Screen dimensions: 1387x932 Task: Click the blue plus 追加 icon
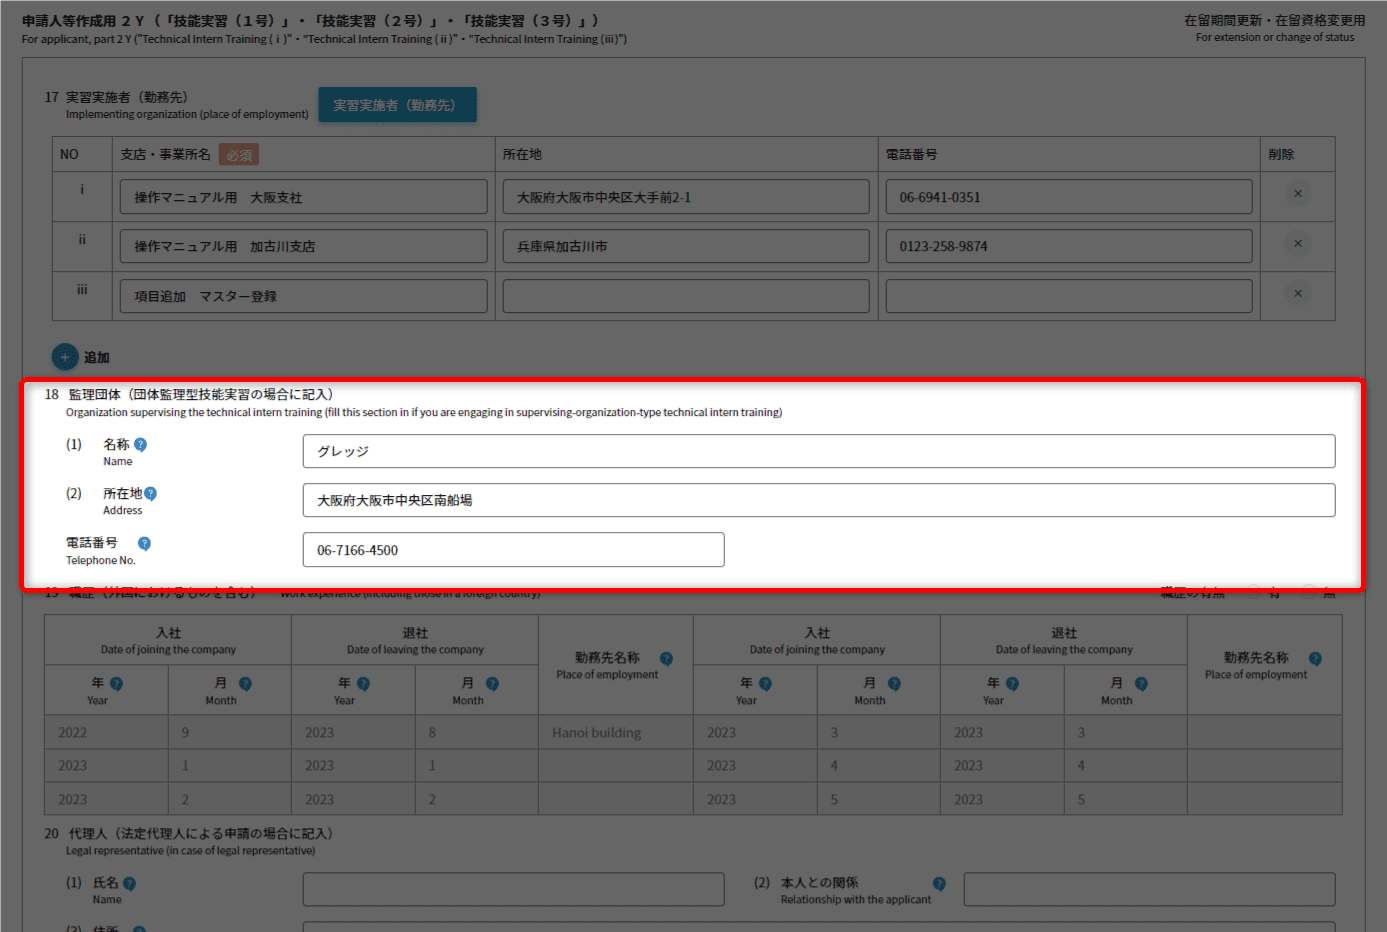point(65,357)
